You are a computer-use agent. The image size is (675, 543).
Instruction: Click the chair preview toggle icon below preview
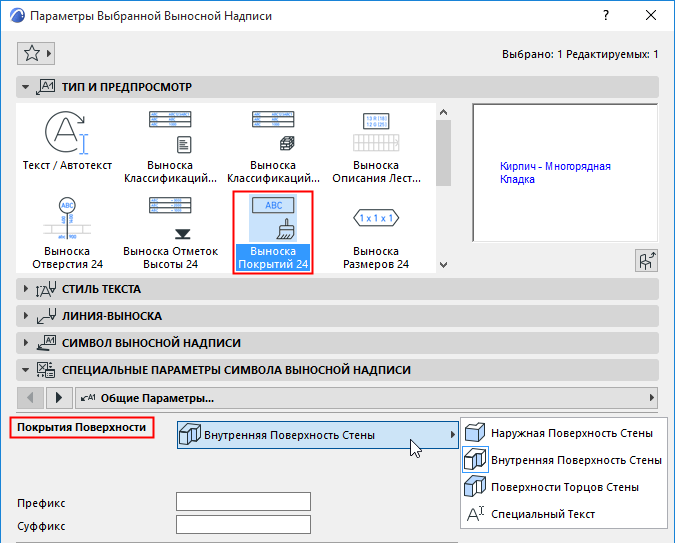(646, 261)
